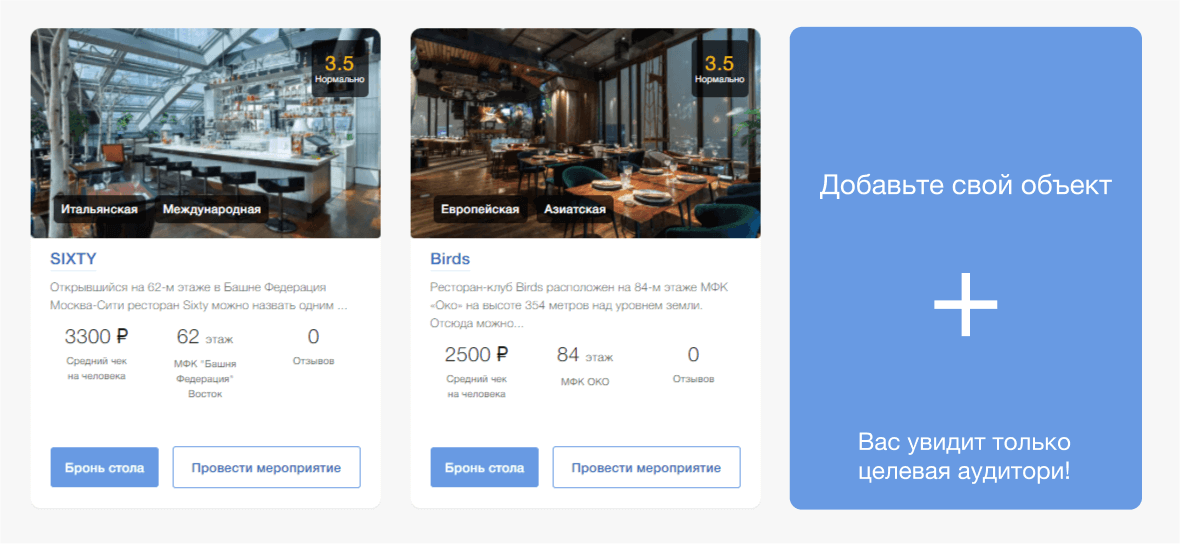Book a table at Birds
1180x544 pixels.
coord(485,467)
